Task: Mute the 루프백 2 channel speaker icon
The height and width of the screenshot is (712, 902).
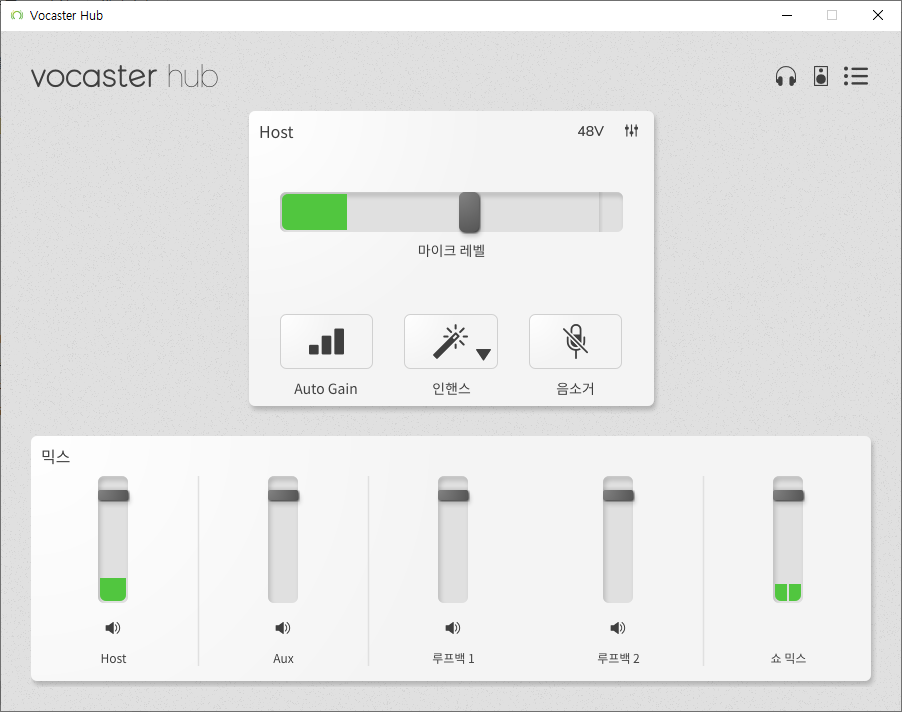Action: 618,628
